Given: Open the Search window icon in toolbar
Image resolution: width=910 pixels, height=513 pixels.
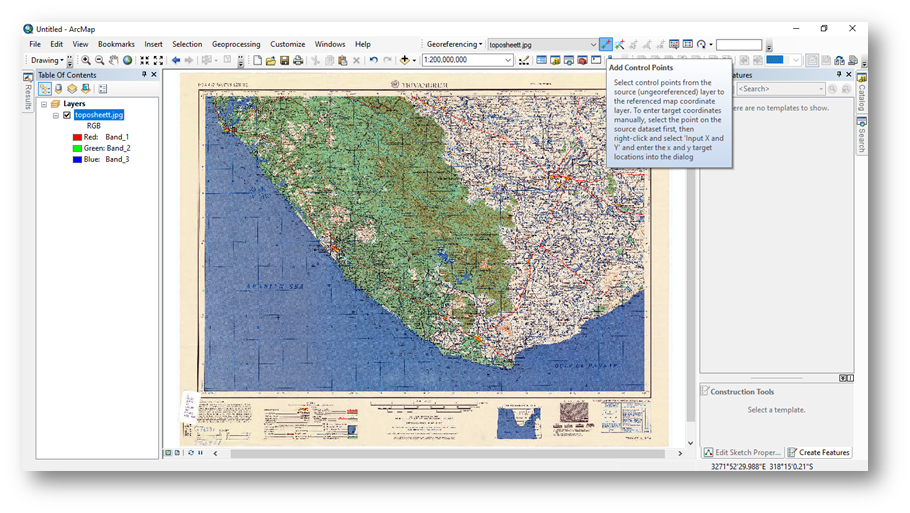Looking at the screenshot, I should pos(569,60).
